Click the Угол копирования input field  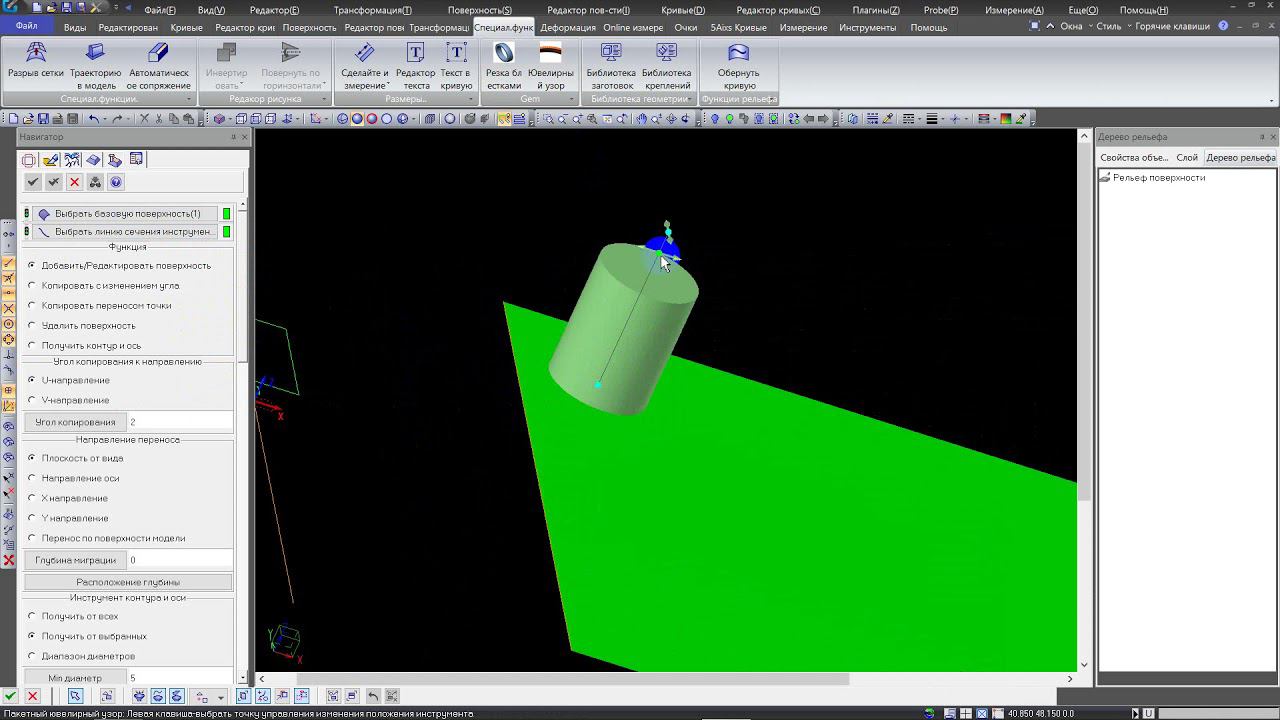(x=180, y=422)
